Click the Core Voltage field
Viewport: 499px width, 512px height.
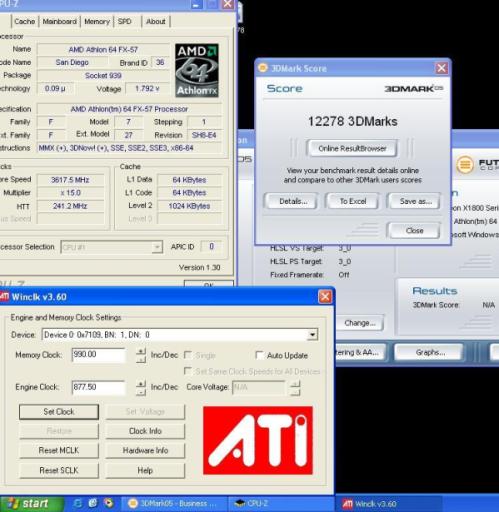[x=259, y=387]
